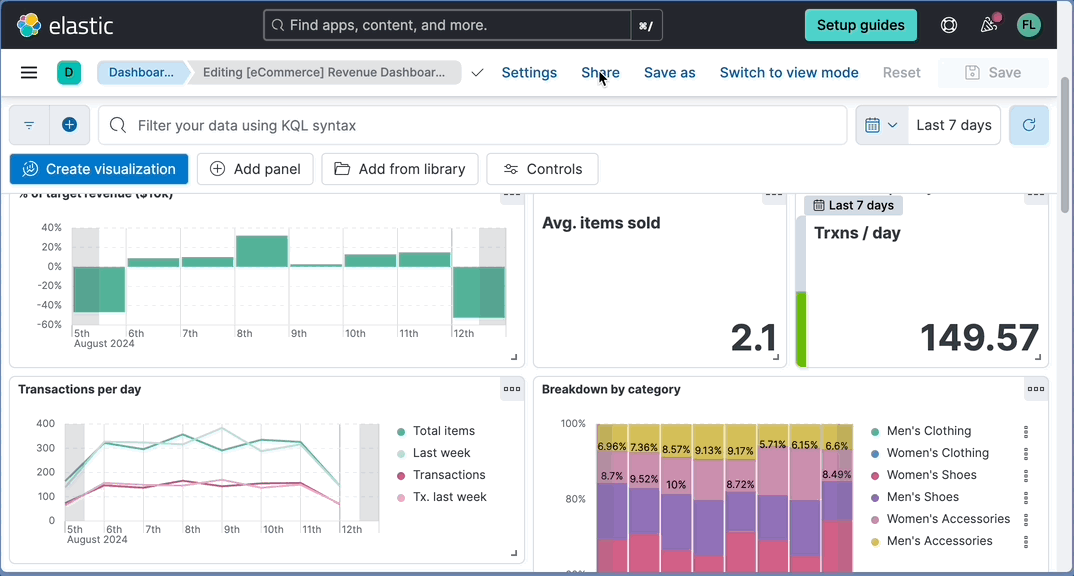The image size is (1074, 576).
Task: Open Women's Accessories legend actions menu
Action: pyautogui.click(x=1025, y=519)
